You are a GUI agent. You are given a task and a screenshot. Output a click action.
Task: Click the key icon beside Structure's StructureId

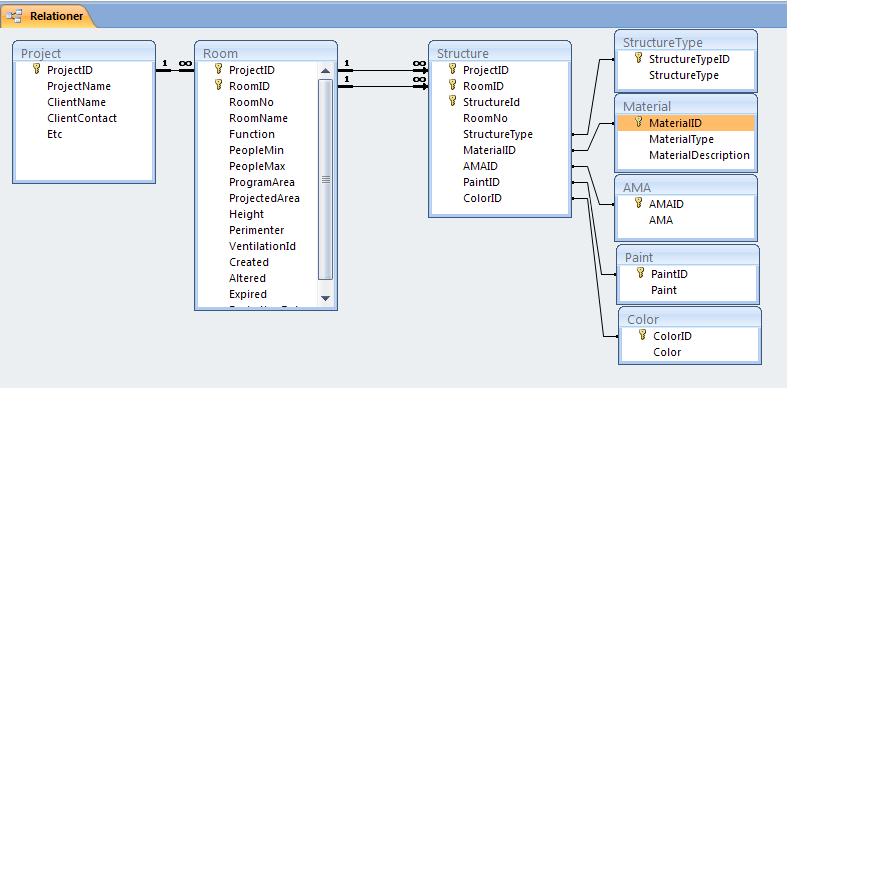coord(452,101)
